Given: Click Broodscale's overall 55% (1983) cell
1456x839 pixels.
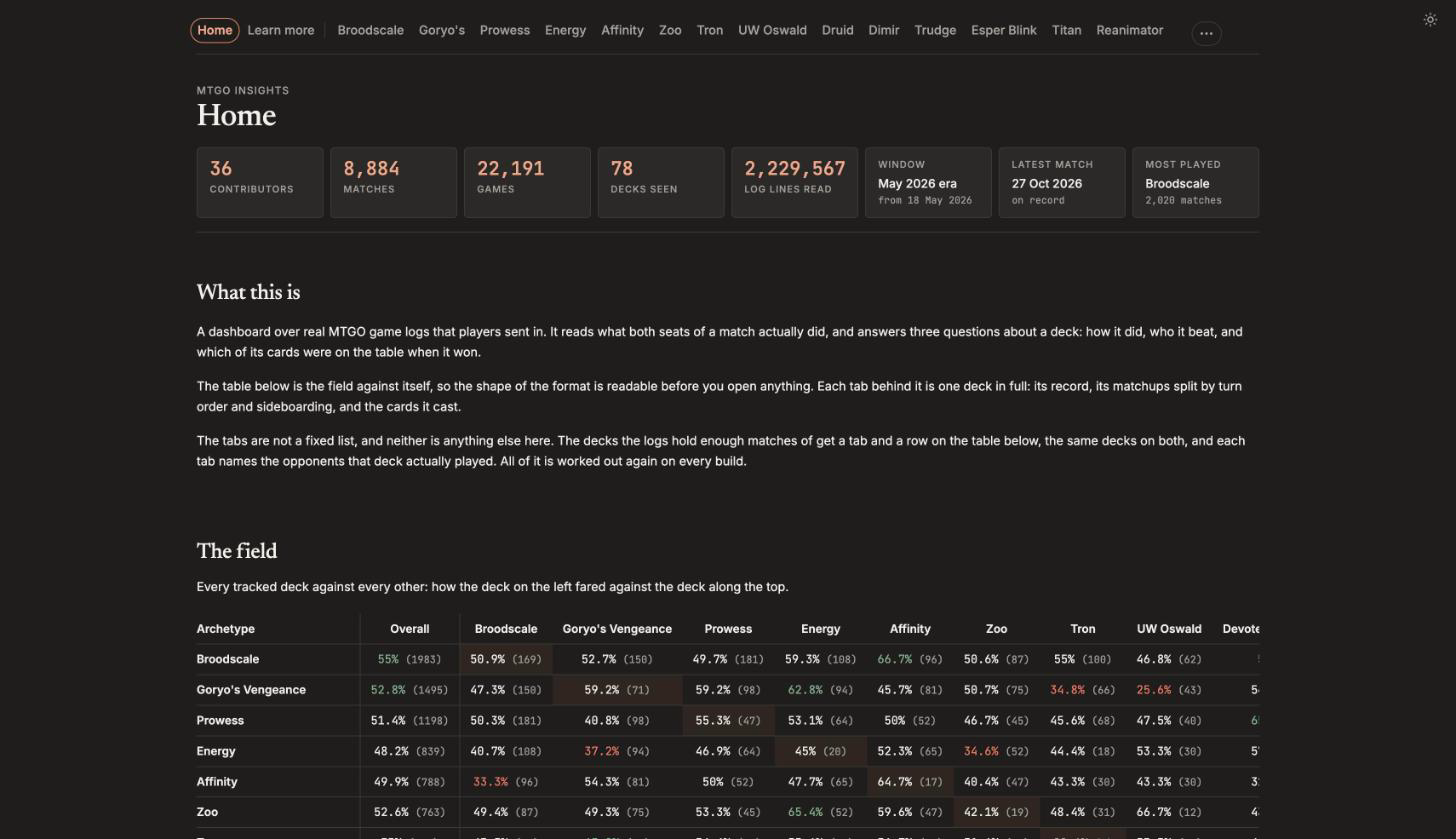Looking at the screenshot, I should [410, 660].
